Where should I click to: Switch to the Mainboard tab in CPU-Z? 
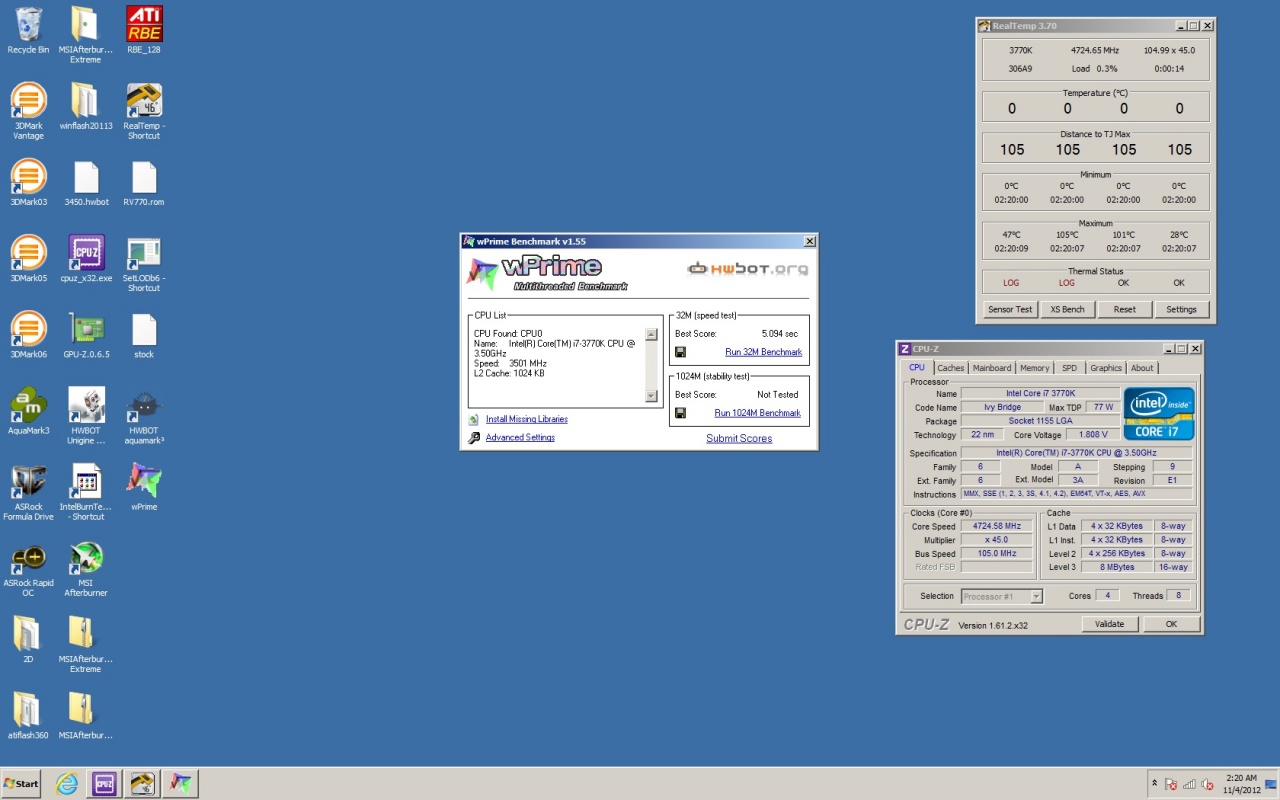click(991, 368)
